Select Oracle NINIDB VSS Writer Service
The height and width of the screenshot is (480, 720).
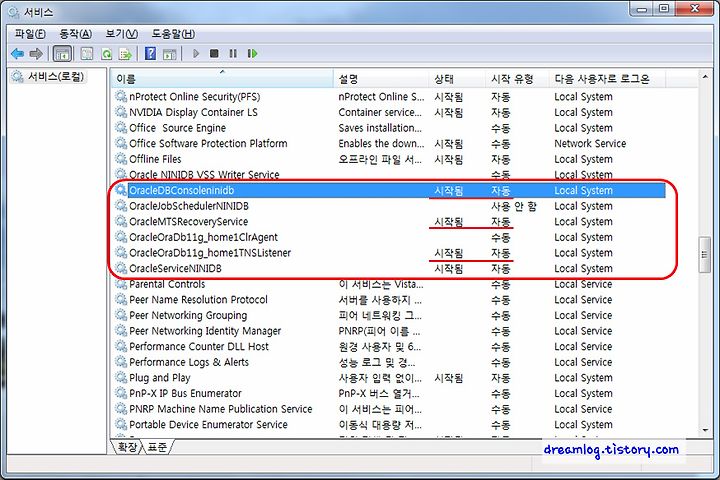coord(389,175)
